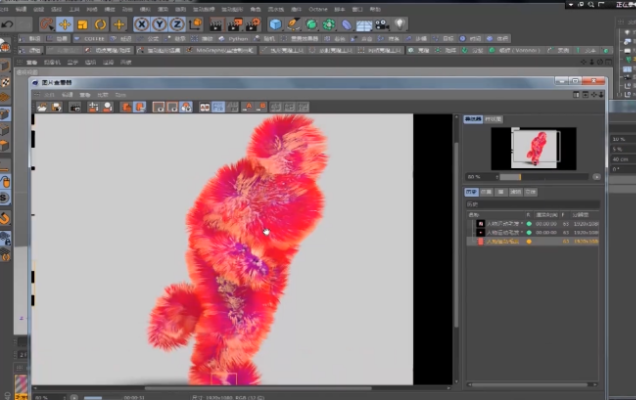Screen dimensions: 636x400
Task: Click the light bulb icon in toolbar
Action: click(x=400, y=24)
